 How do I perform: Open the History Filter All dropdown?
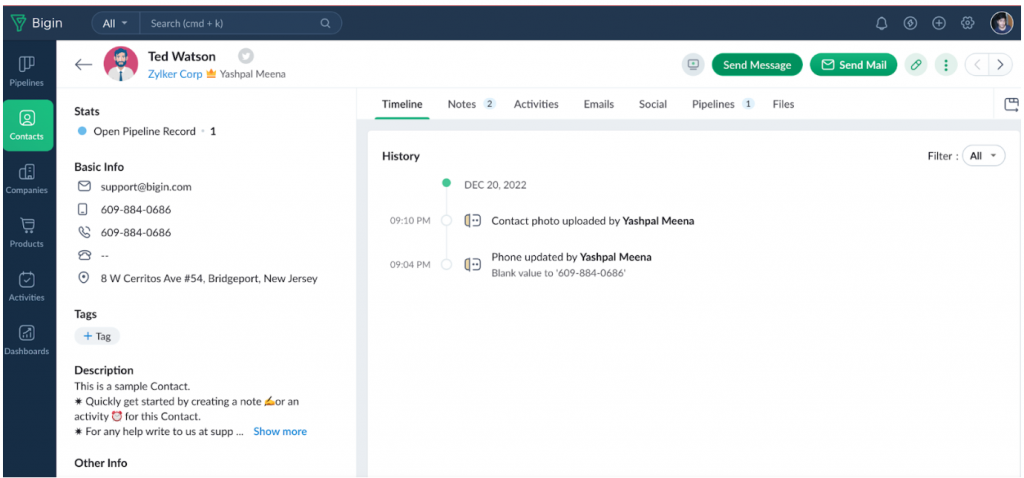point(984,156)
